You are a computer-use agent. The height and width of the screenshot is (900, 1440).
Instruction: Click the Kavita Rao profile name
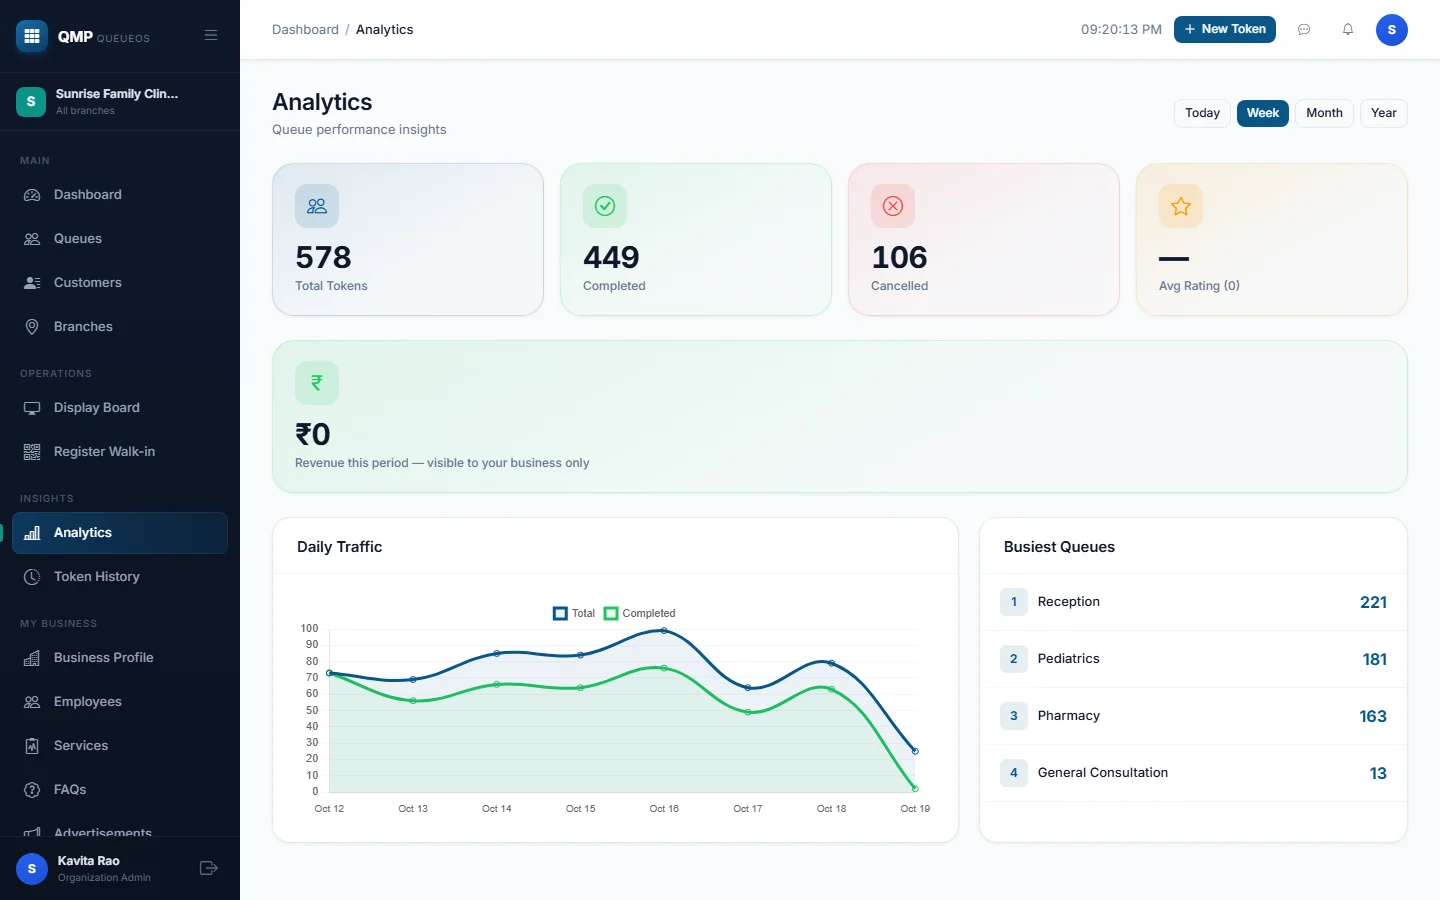click(88, 861)
